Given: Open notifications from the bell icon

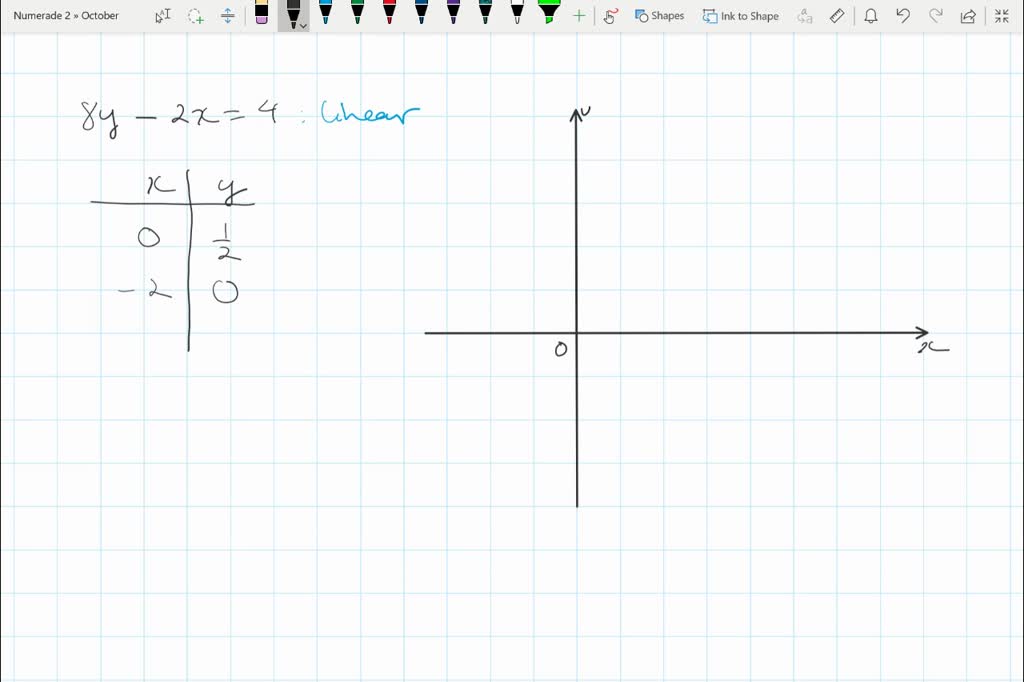Looking at the screenshot, I should 870,15.
